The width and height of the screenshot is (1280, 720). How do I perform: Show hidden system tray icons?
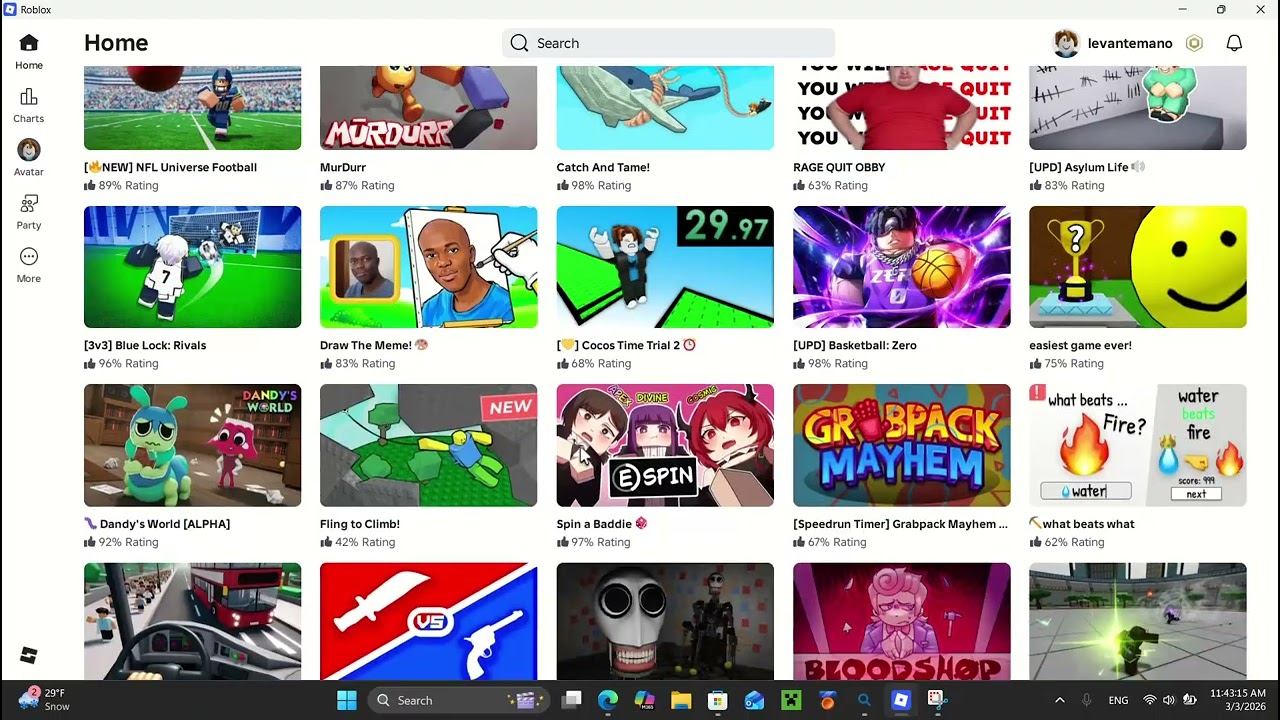1060,700
